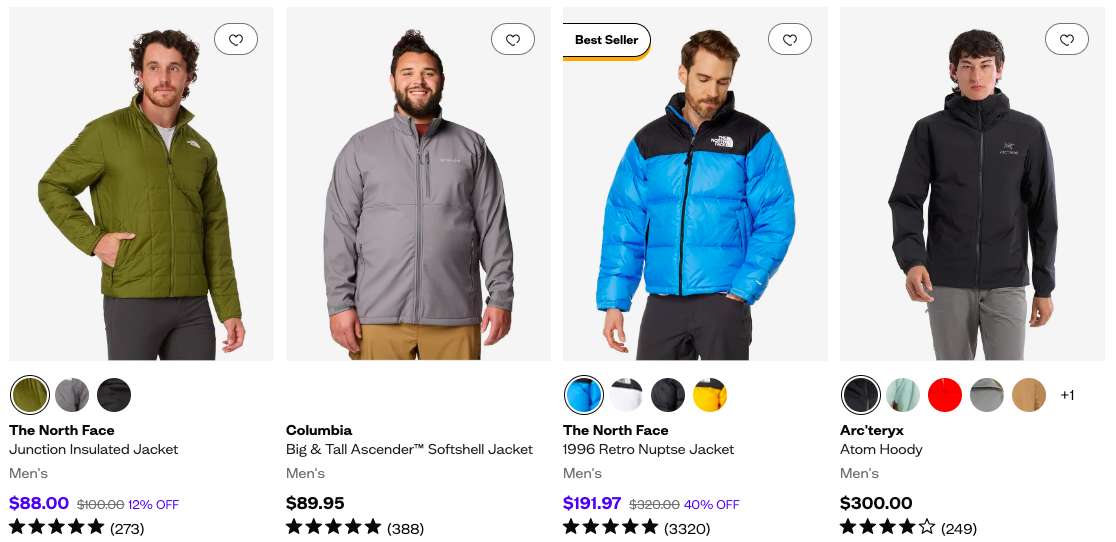The height and width of the screenshot is (542, 1116).
Task: Click the Best Seller badge
Action: [x=607, y=40]
